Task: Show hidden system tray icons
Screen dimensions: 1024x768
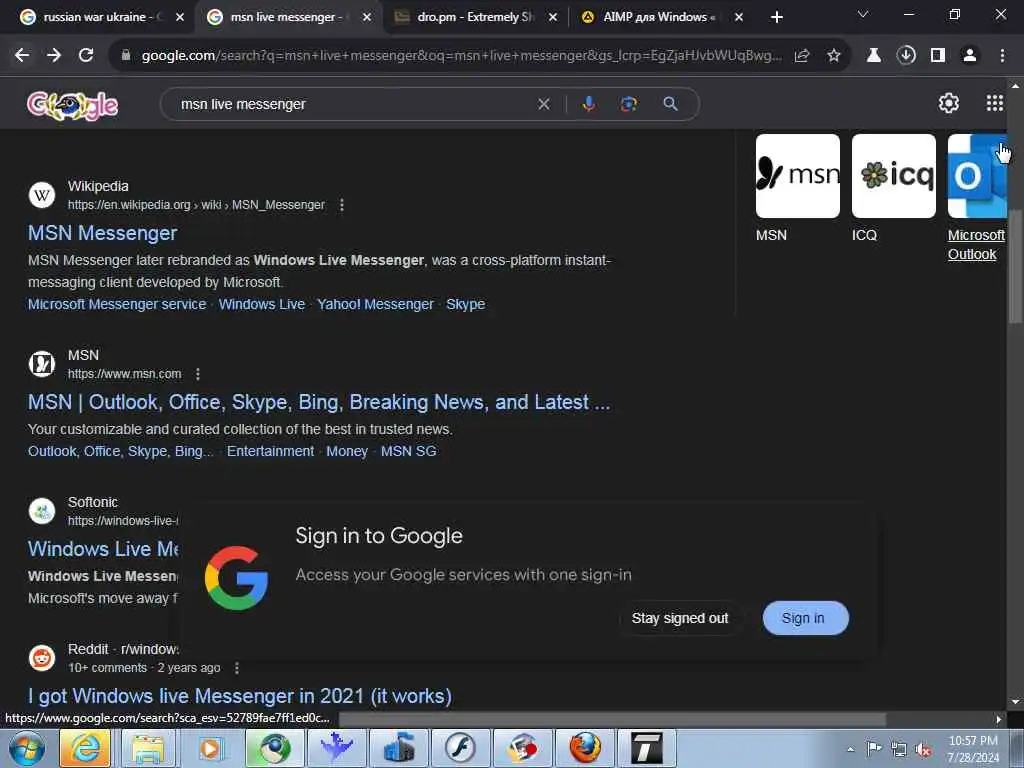Action: pos(850,749)
